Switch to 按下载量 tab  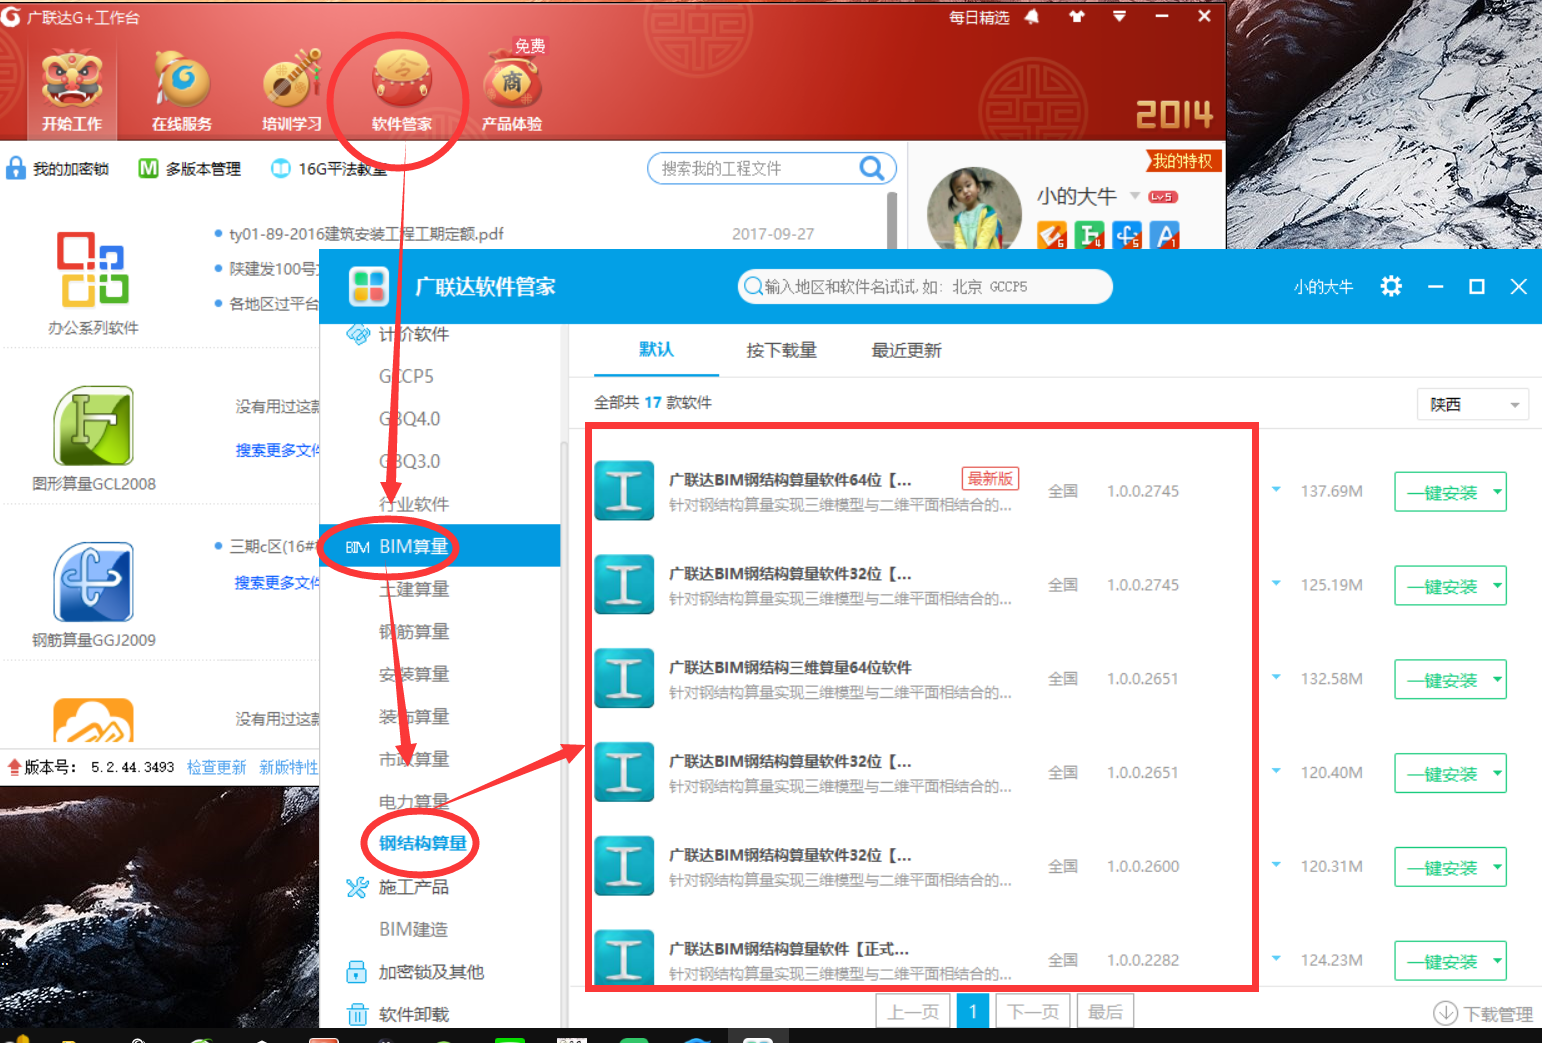[781, 350]
